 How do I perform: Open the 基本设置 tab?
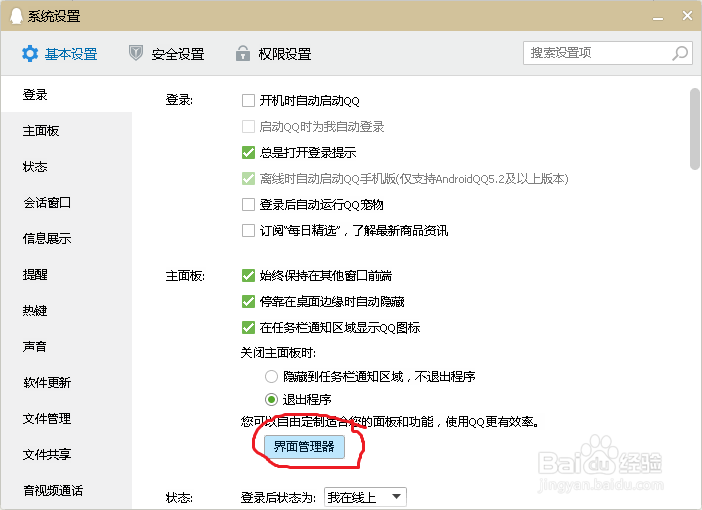(x=60, y=54)
